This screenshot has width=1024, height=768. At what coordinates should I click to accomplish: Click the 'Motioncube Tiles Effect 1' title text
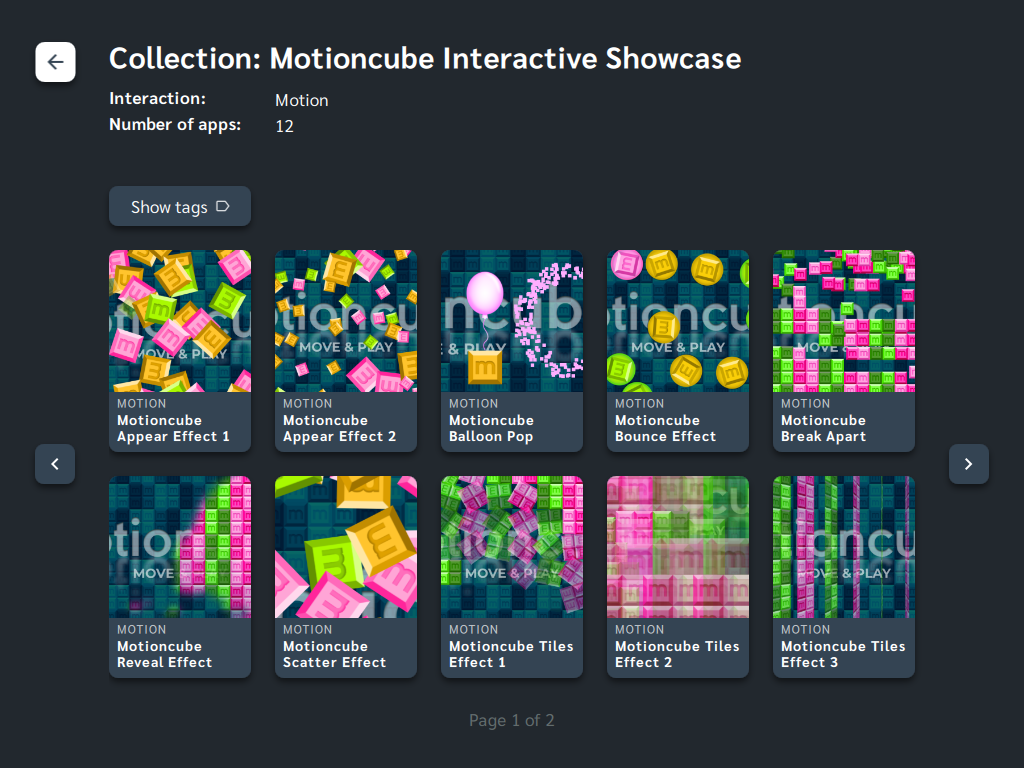[511, 654]
